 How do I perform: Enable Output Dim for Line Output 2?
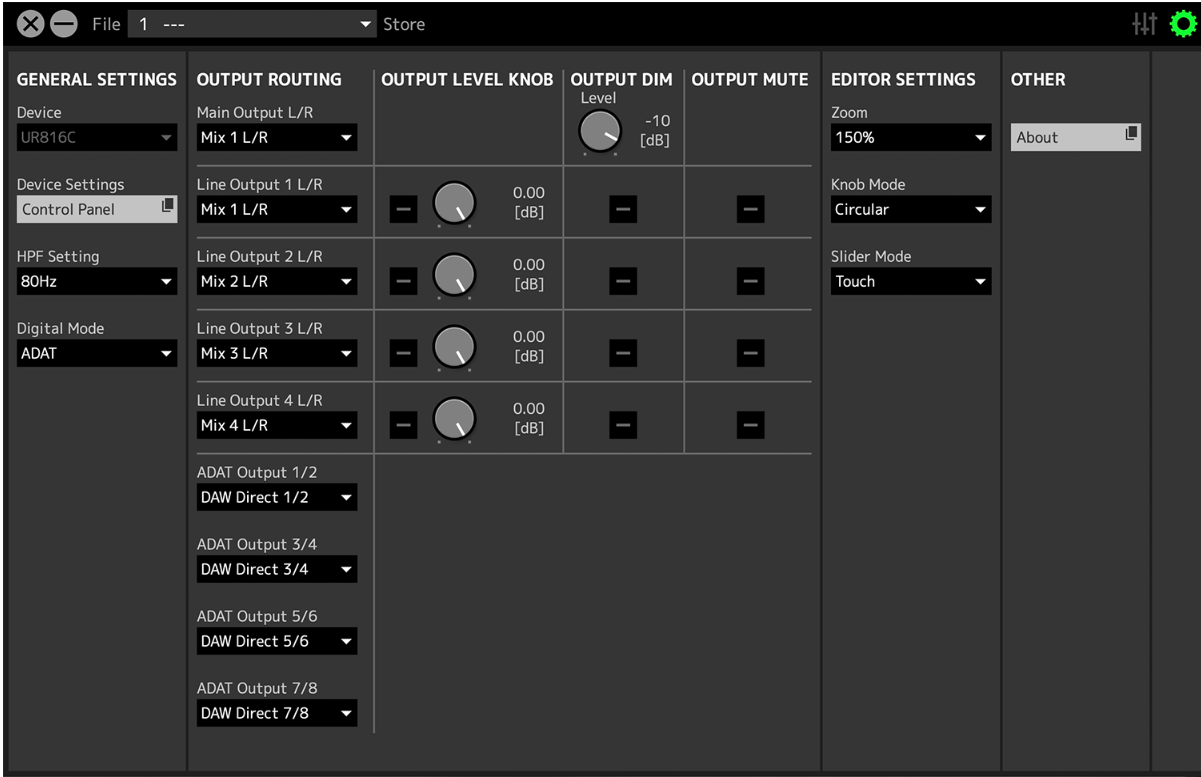[x=622, y=281]
